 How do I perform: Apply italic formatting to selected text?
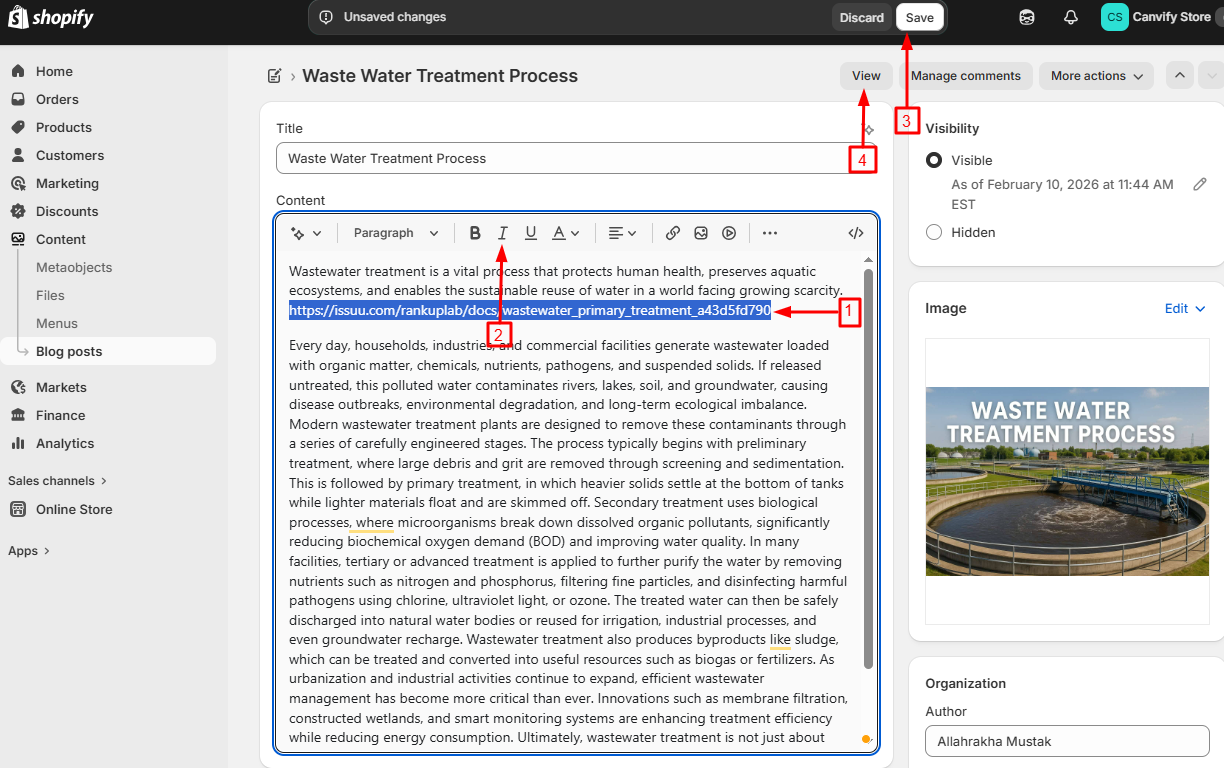503,233
